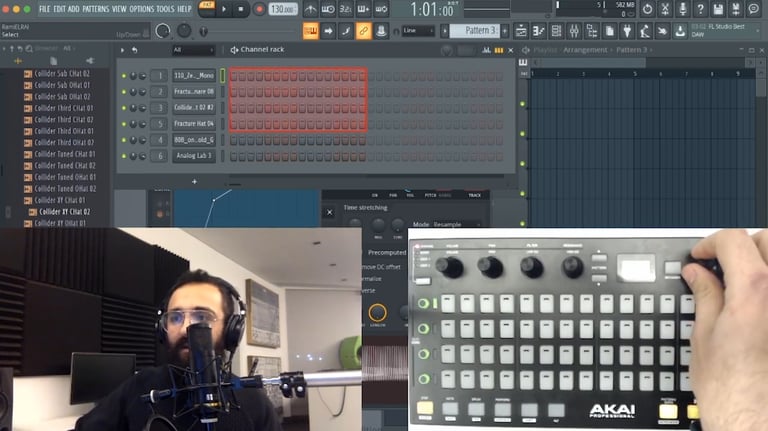Open the Line snap dropdown
The height and width of the screenshot is (431, 768).
[418, 31]
